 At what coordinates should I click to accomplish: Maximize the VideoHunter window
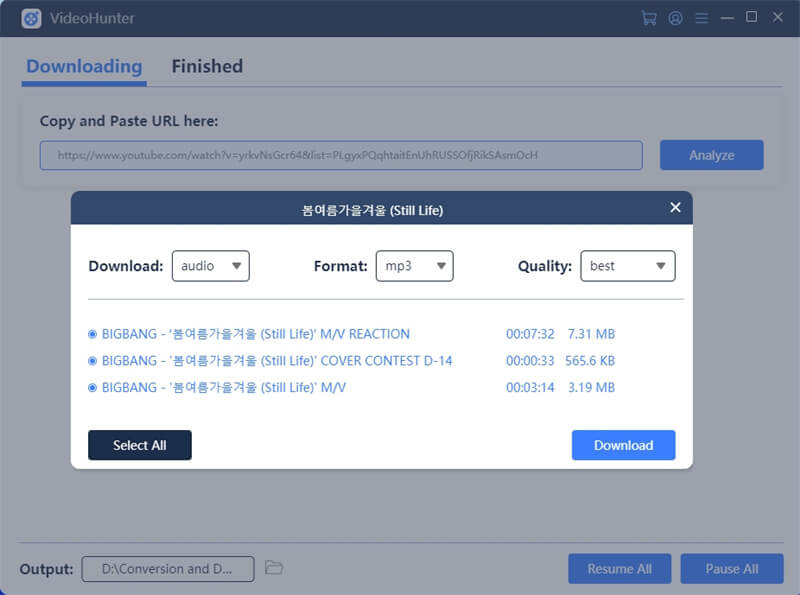[752, 17]
